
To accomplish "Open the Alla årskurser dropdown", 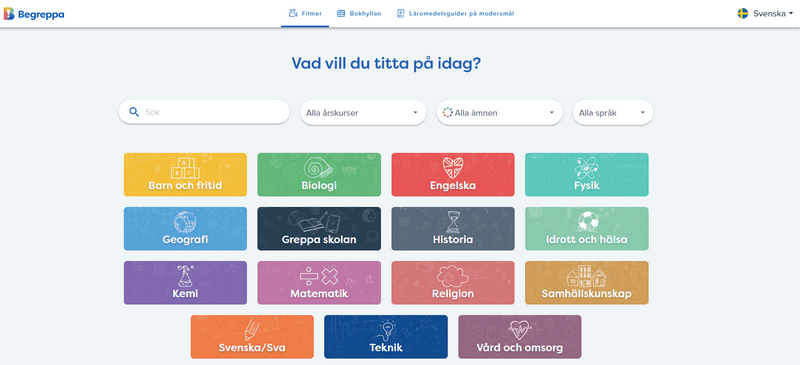I will pos(363,113).
